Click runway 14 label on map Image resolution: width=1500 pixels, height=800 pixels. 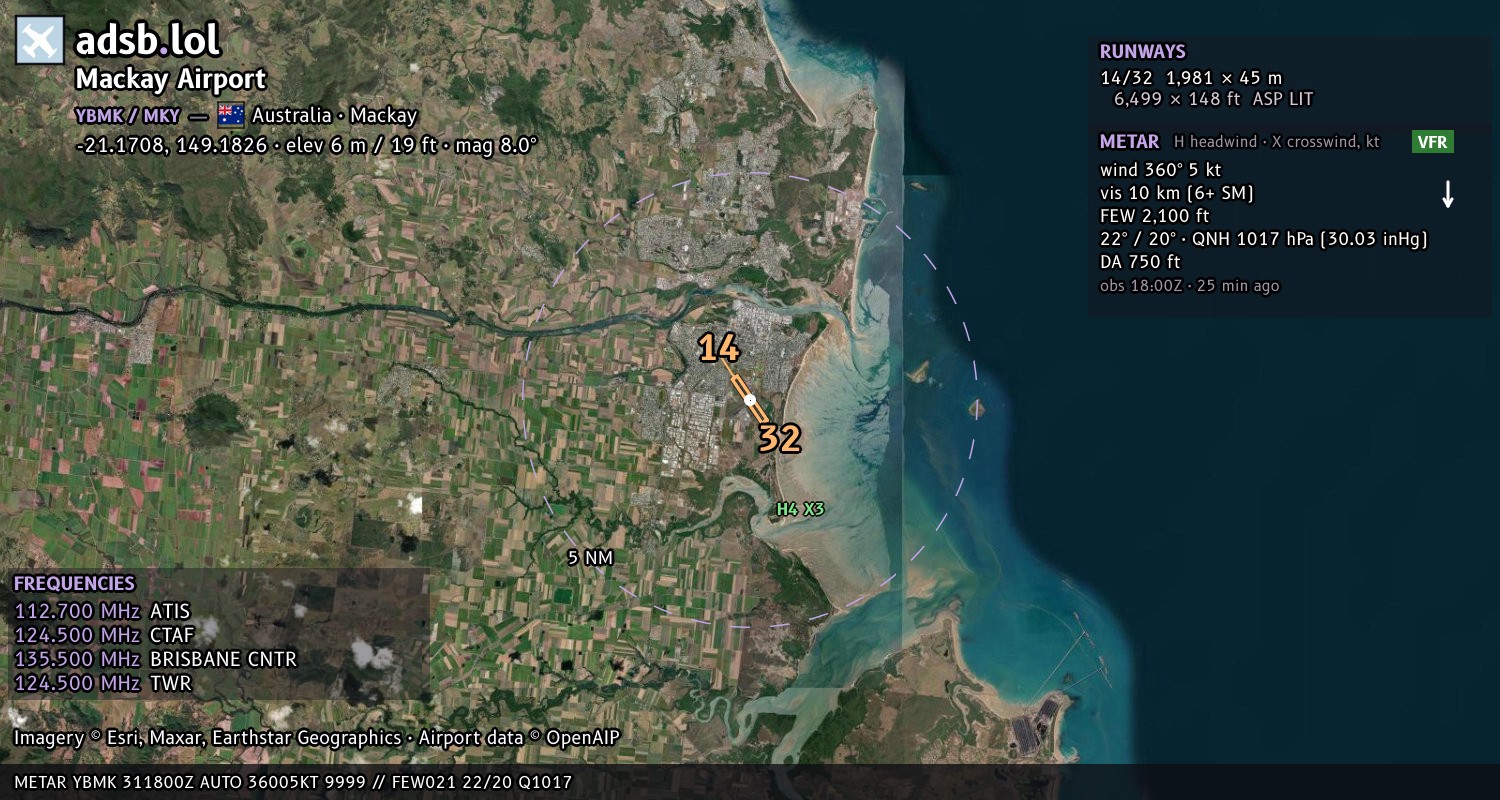pos(718,348)
